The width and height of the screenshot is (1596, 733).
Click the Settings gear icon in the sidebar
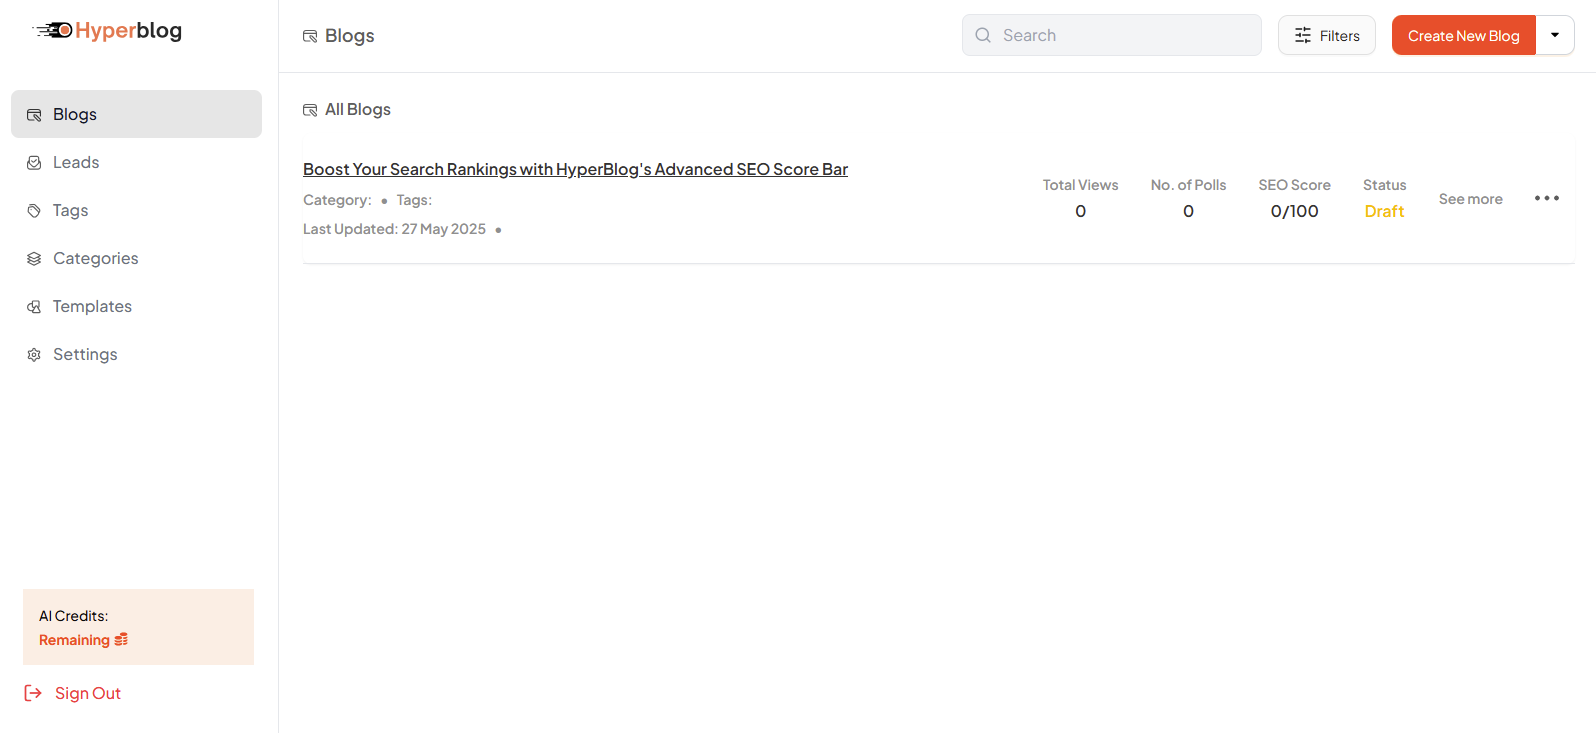click(34, 355)
